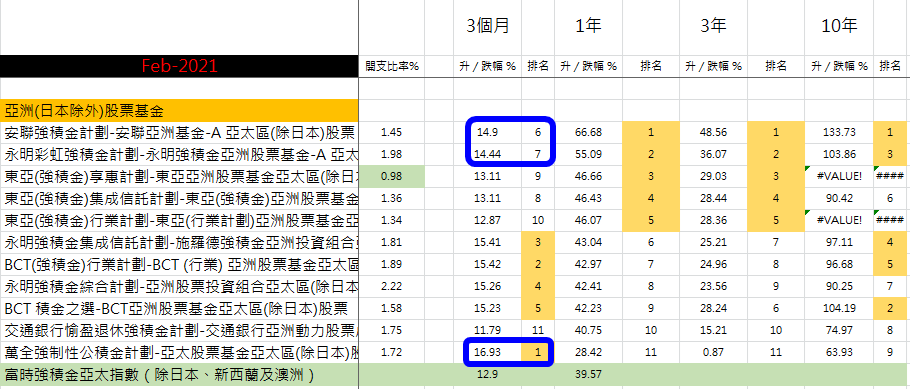Select the 交通銀行愉盈退休強積金計劃 row label
Image resolution: width=910 pixels, height=389 pixels.
tap(179, 330)
